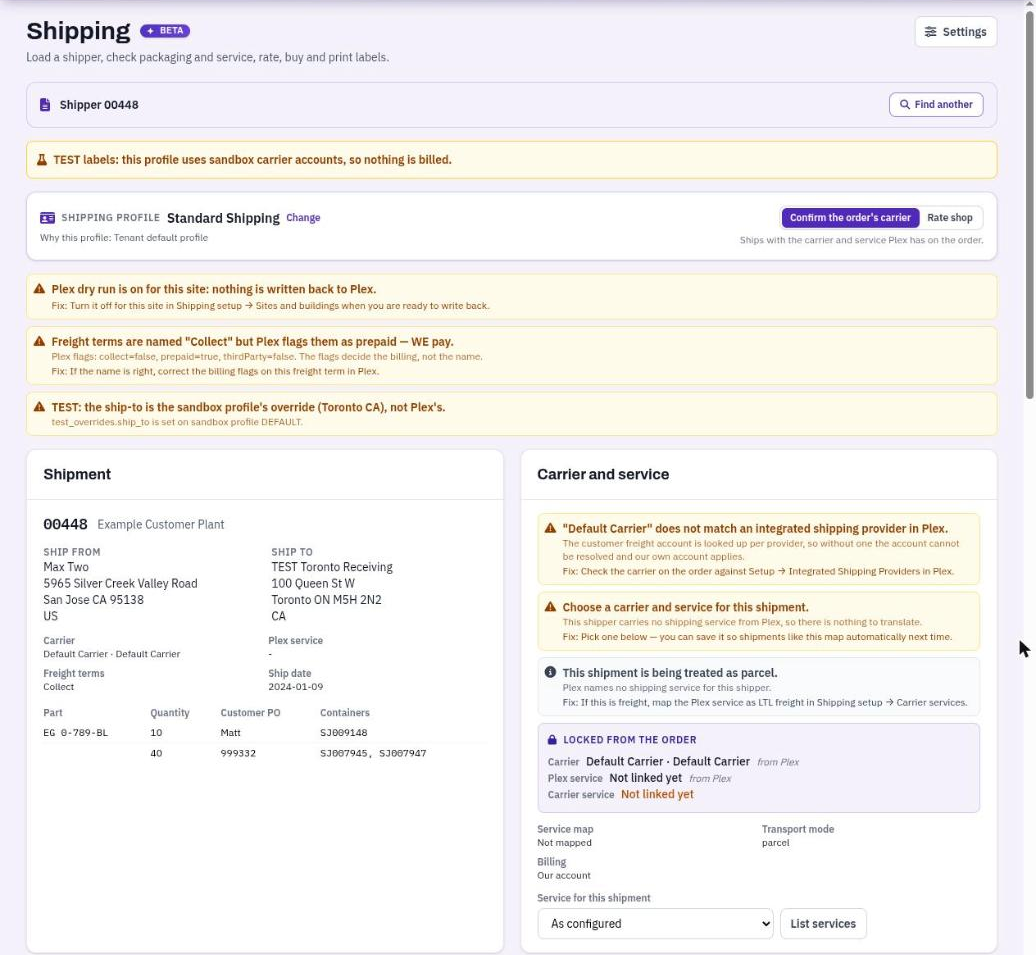Click warning icon beside Plex dry run notice
The height and width of the screenshot is (955, 1036).
[x=40, y=289]
